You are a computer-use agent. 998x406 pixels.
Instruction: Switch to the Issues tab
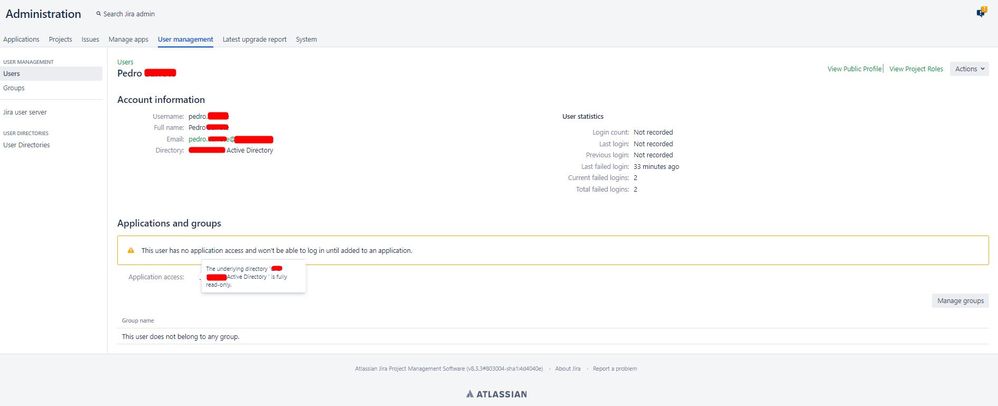click(x=90, y=39)
